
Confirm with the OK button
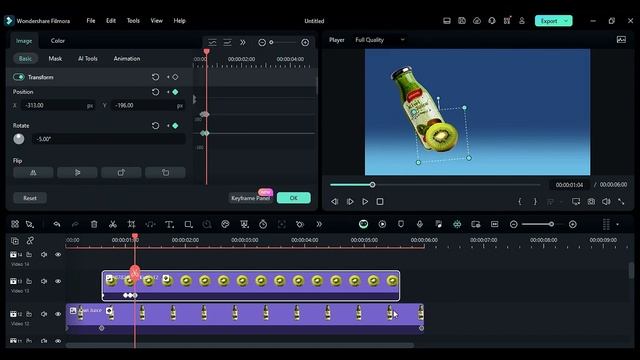pyautogui.click(x=293, y=198)
